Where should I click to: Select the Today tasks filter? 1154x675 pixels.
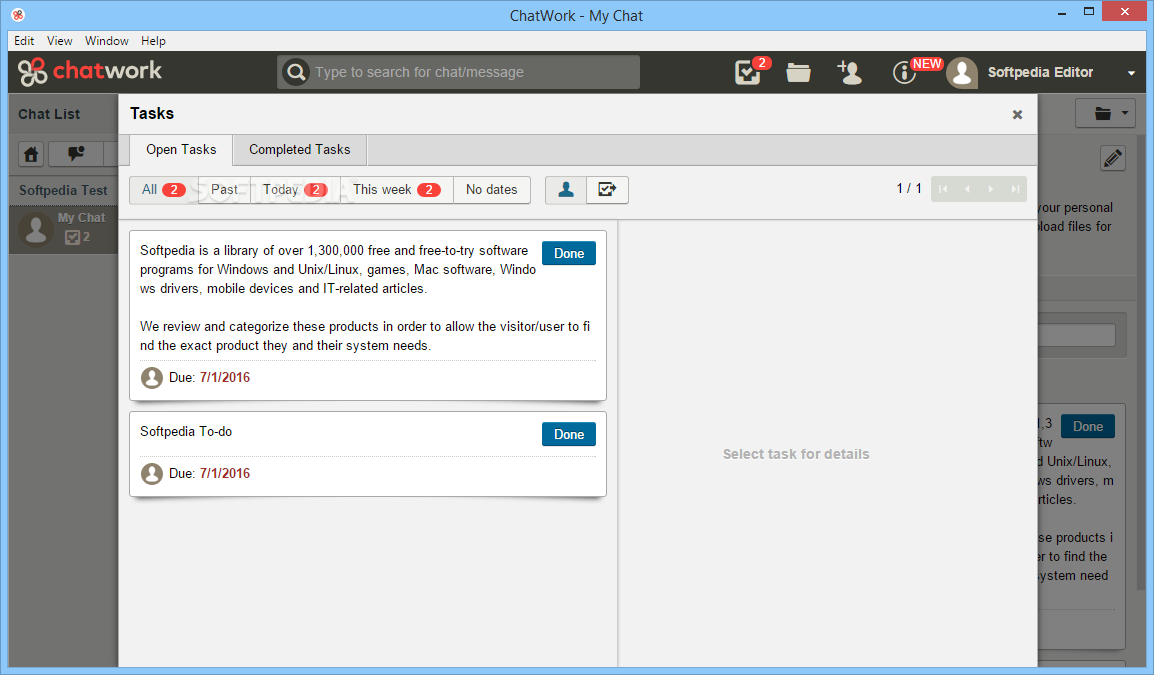pos(295,190)
